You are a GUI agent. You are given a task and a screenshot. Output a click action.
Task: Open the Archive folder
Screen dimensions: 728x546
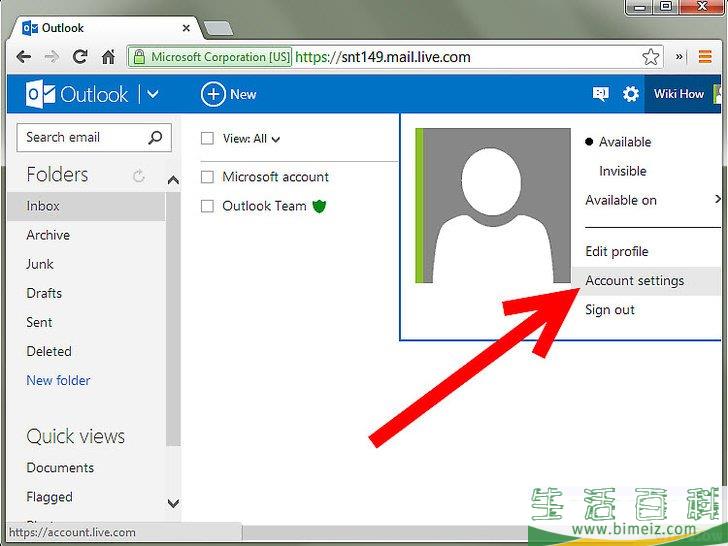tap(48, 235)
